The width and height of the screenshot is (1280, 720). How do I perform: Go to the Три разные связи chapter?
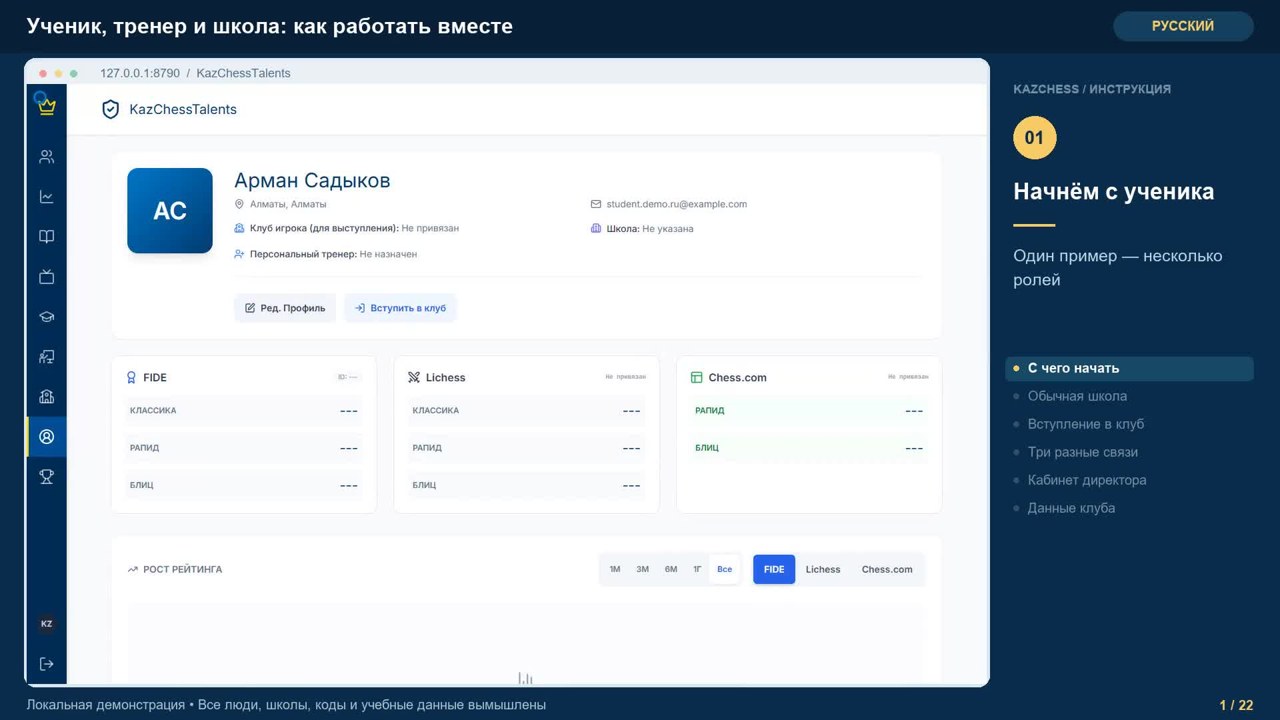1083,452
